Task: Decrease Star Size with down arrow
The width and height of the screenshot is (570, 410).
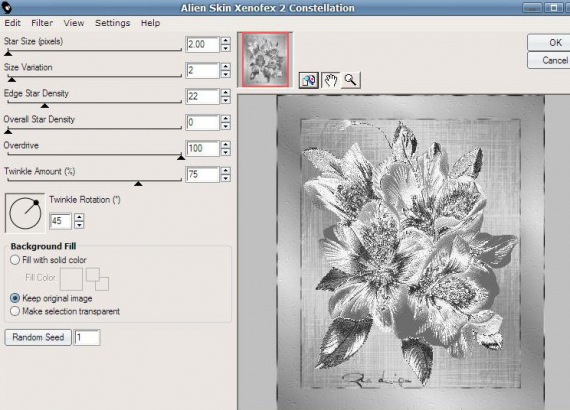Action: pos(226,48)
